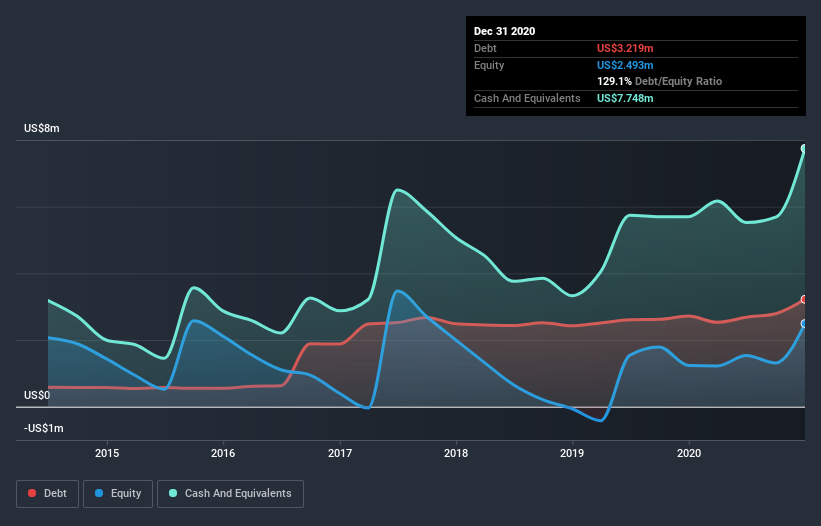This screenshot has height=526, width=821.
Task: Click the 2020 x-axis label
Action: (689, 453)
